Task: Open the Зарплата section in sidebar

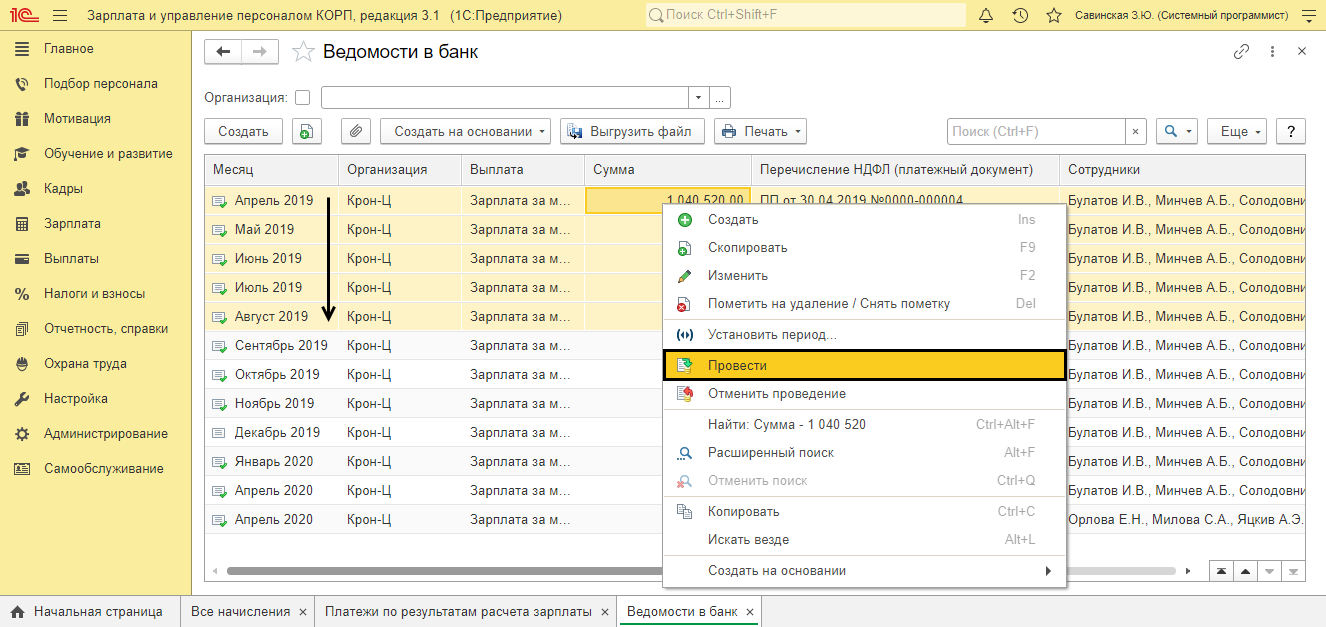Action: [72, 224]
